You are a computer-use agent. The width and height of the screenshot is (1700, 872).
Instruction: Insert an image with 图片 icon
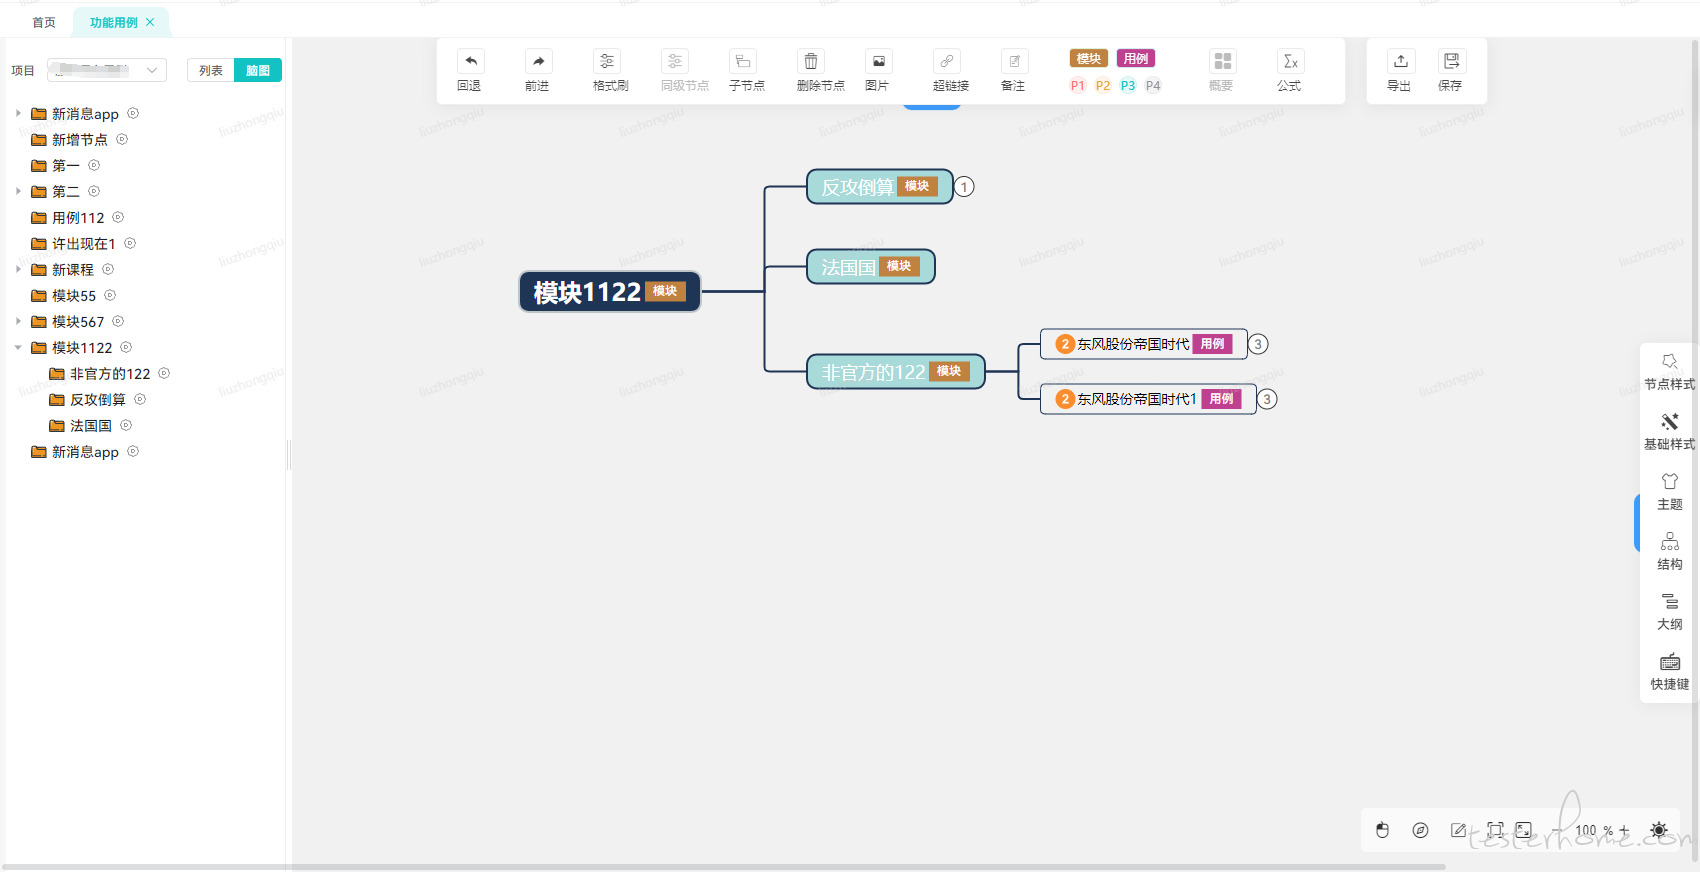(879, 61)
